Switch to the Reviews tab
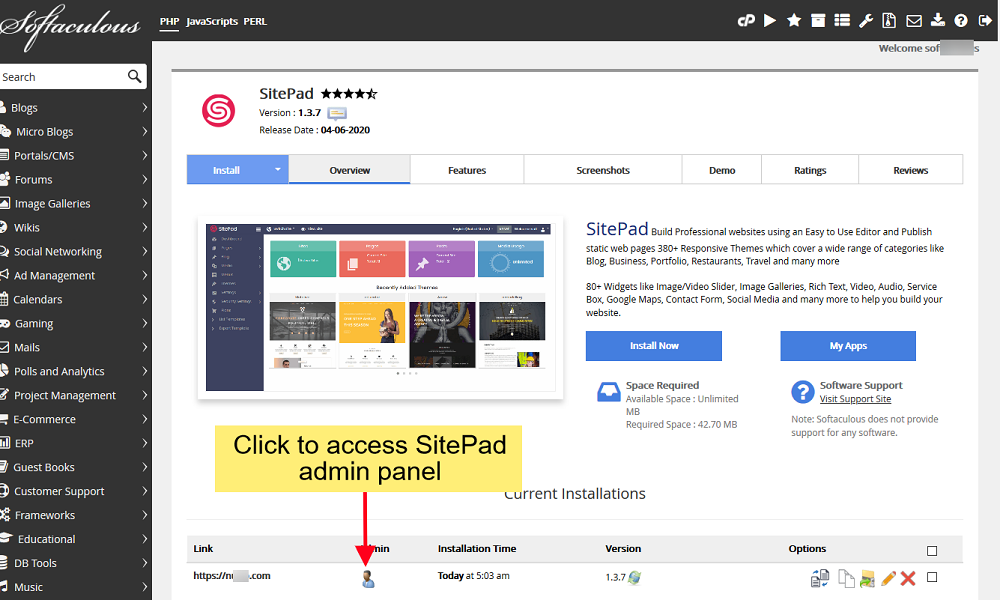The width and height of the screenshot is (1000, 600). (x=911, y=170)
